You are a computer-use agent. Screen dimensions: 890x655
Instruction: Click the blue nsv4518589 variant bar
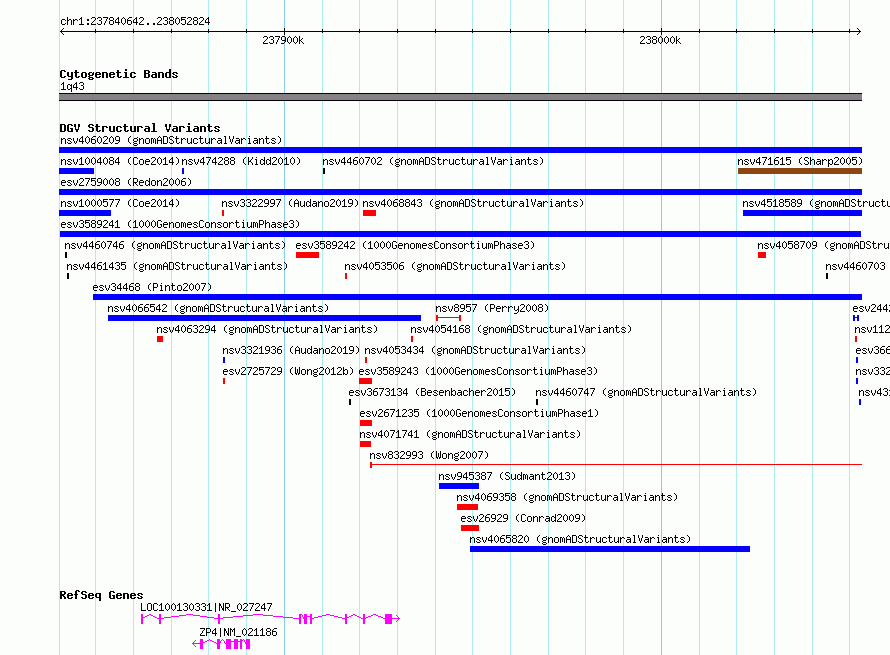[803, 213]
